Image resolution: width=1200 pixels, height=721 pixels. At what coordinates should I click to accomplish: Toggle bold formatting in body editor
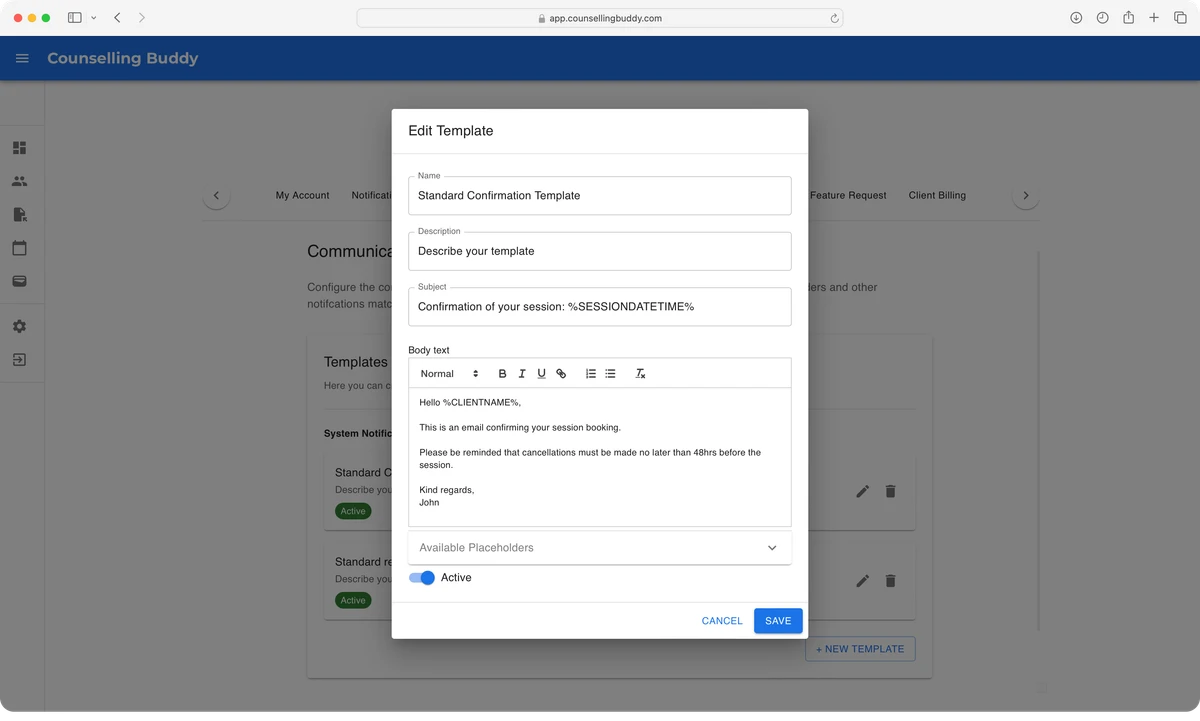pyautogui.click(x=502, y=374)
